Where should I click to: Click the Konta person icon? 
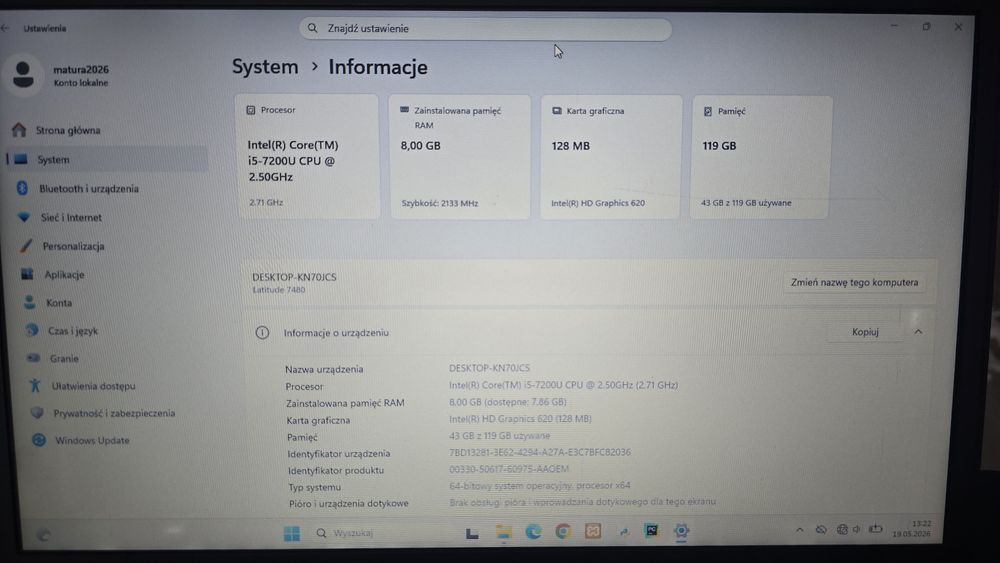(29, 303)
